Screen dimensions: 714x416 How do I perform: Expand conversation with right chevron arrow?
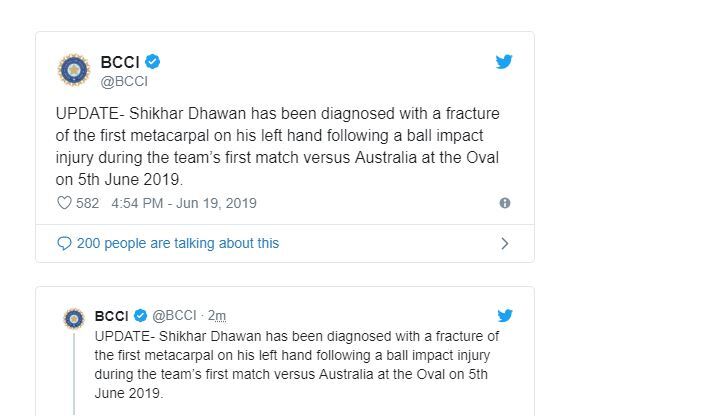tap(505, 244)
